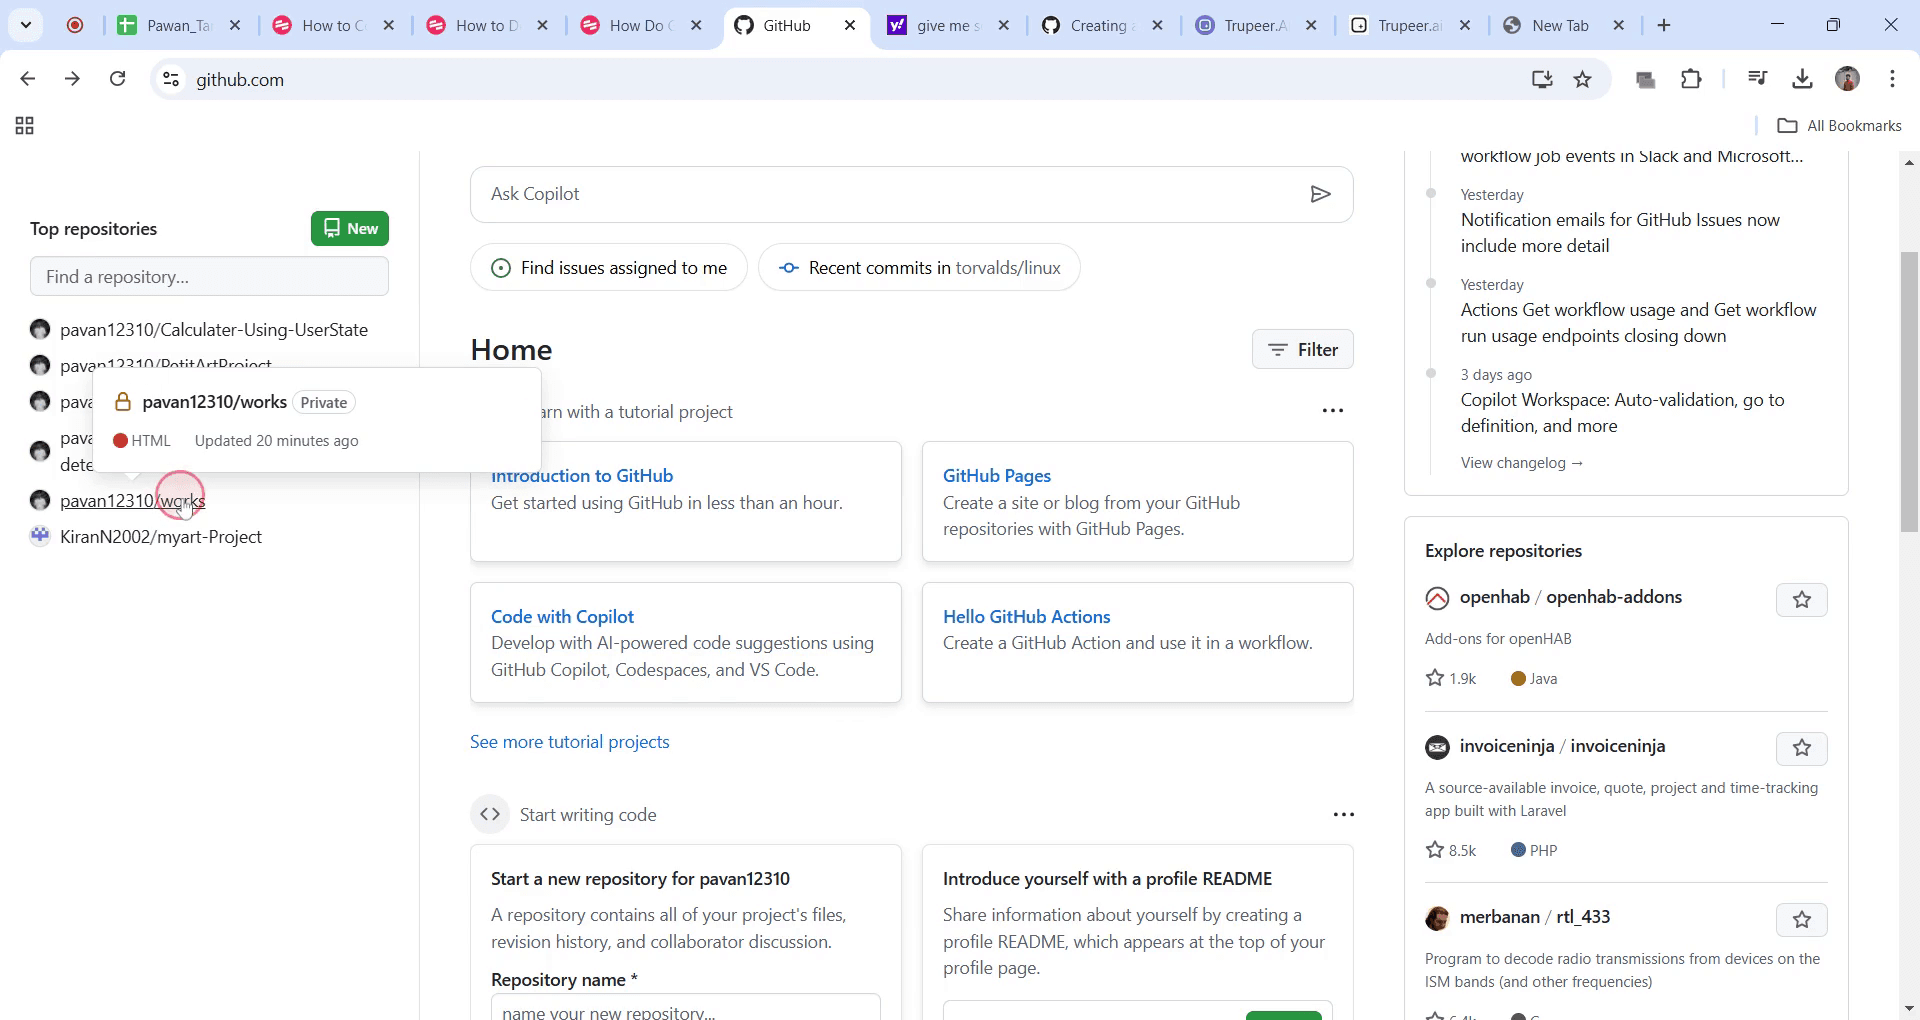Viewport: 1920px width, 1020px height.
Task: Click the green New repository button
Action: click(349, 229)
